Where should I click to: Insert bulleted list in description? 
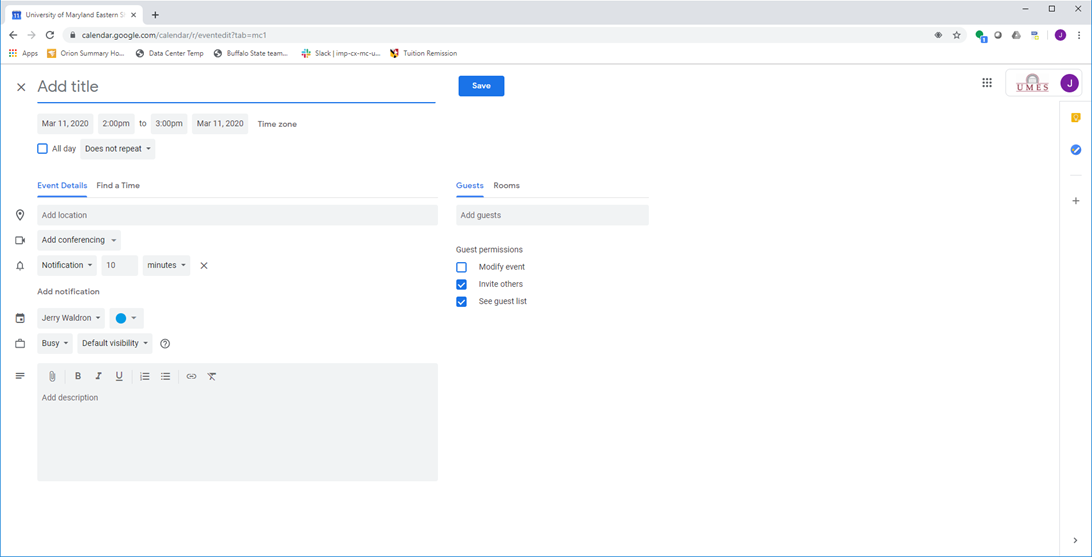pyautogui.click(x=166, y=376)
